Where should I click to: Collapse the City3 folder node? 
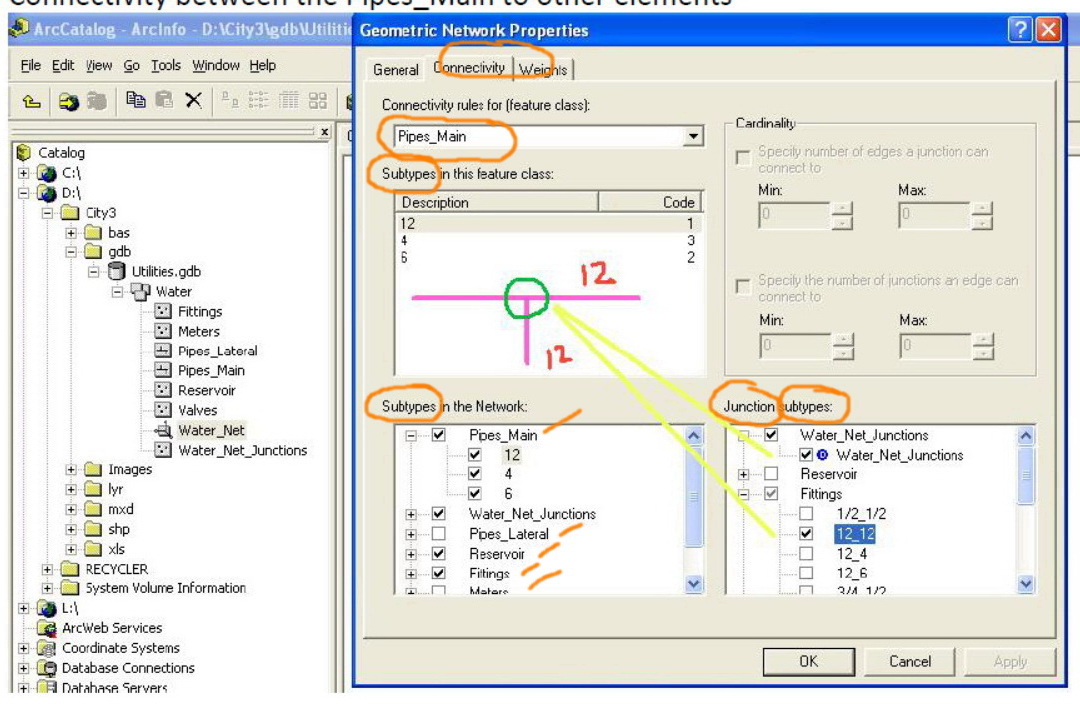pyautogui.click(x=47, y=213)
